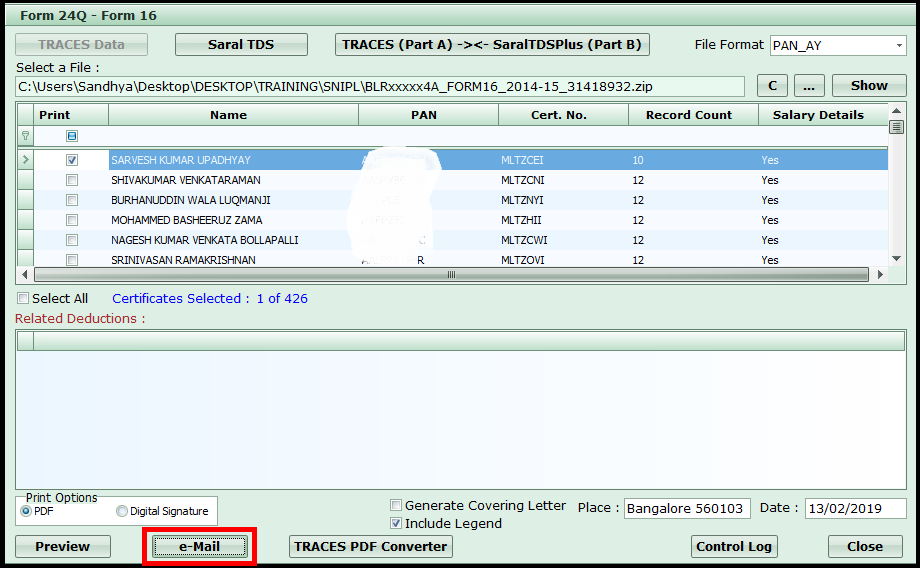Click the Date input field

tap(855, 508)
